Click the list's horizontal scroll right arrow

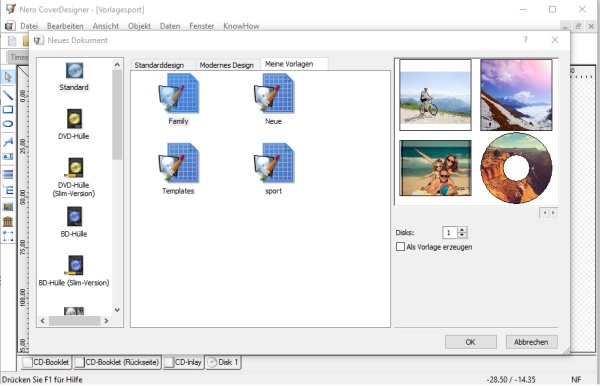point(106,321)
